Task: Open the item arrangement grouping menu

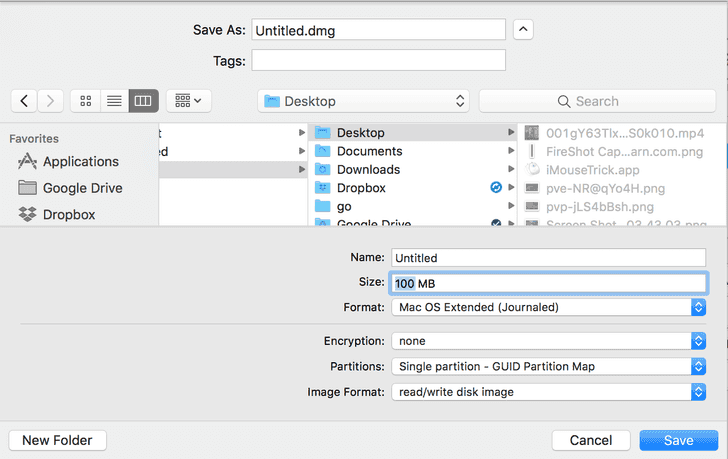Action: coord(188,101)
